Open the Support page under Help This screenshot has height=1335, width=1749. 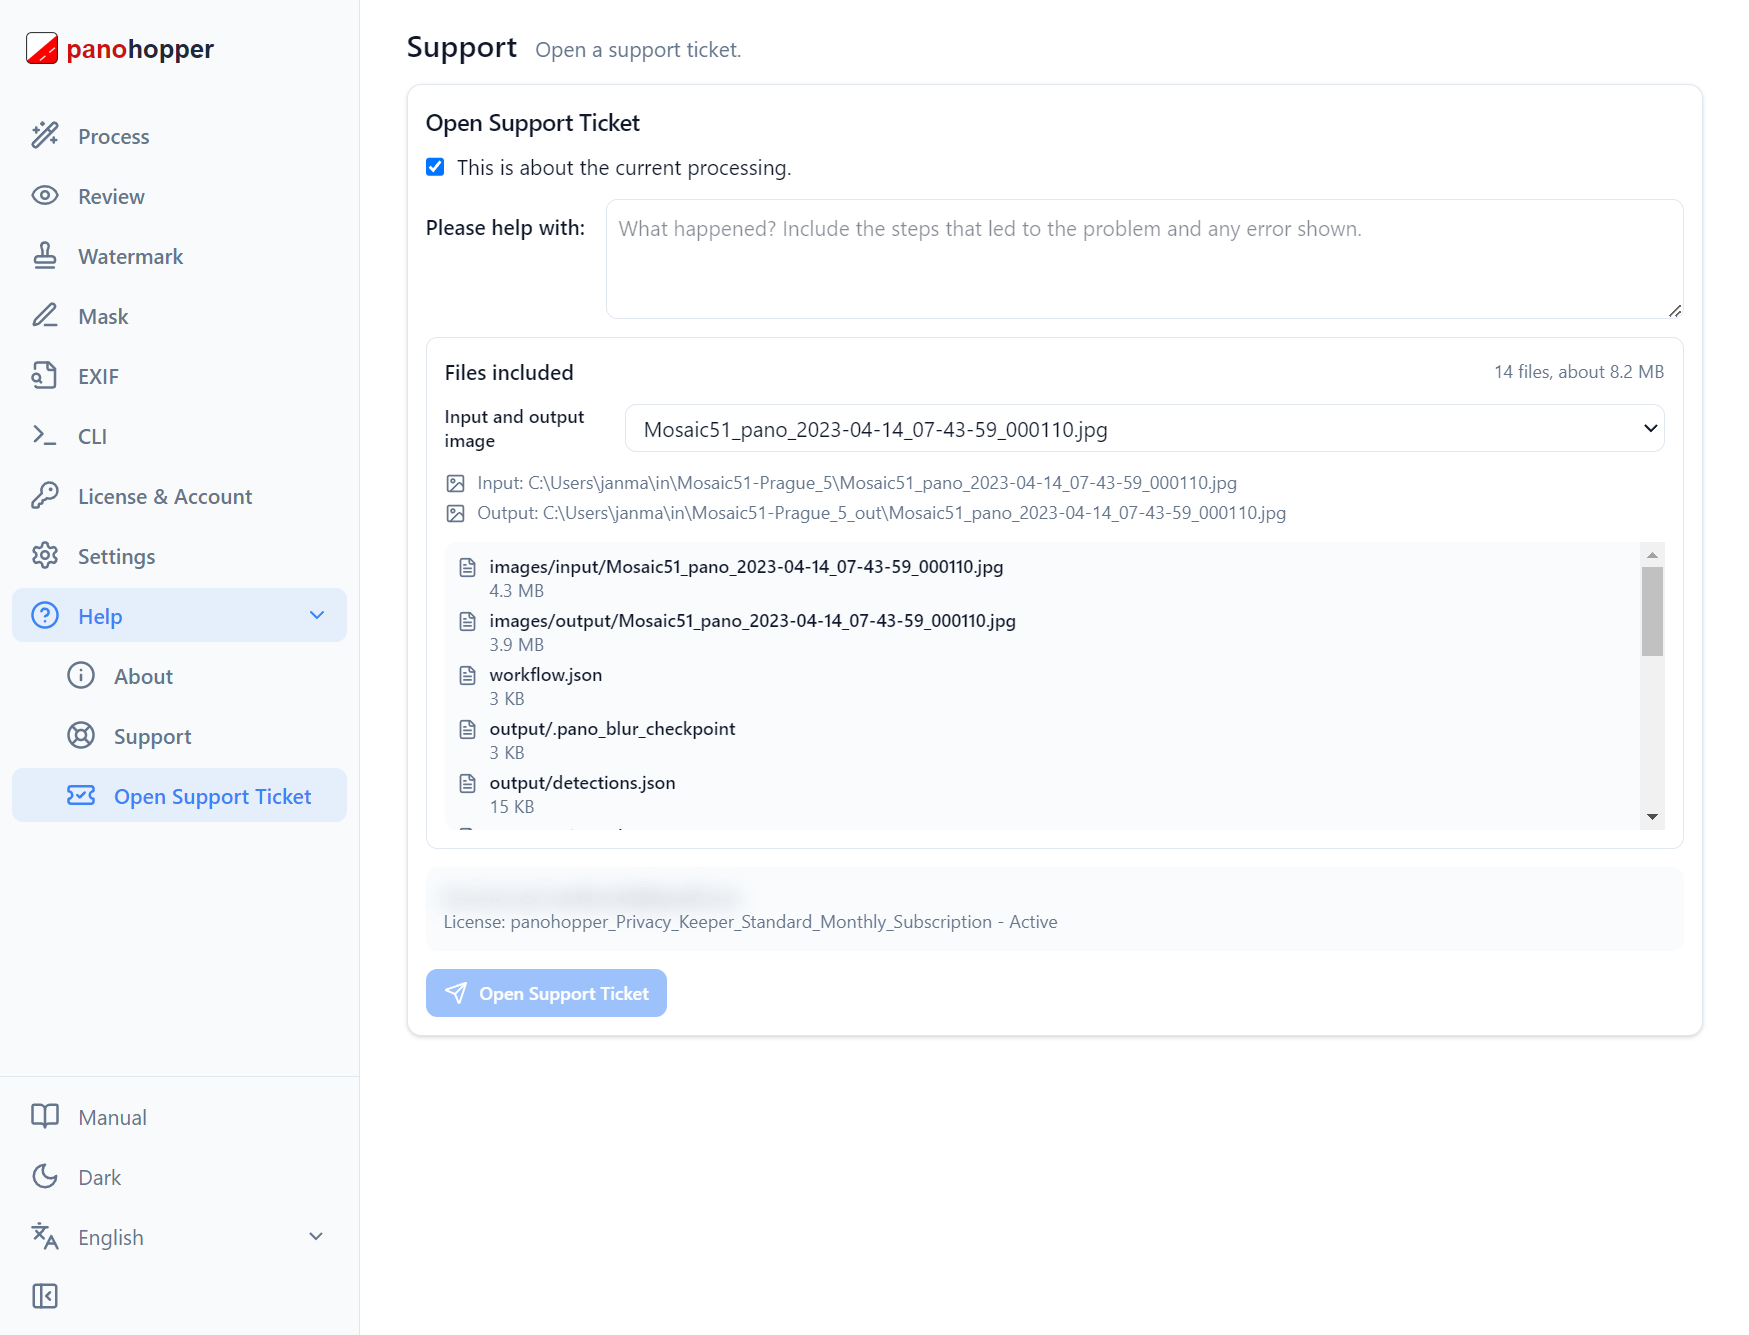point(179,736)
